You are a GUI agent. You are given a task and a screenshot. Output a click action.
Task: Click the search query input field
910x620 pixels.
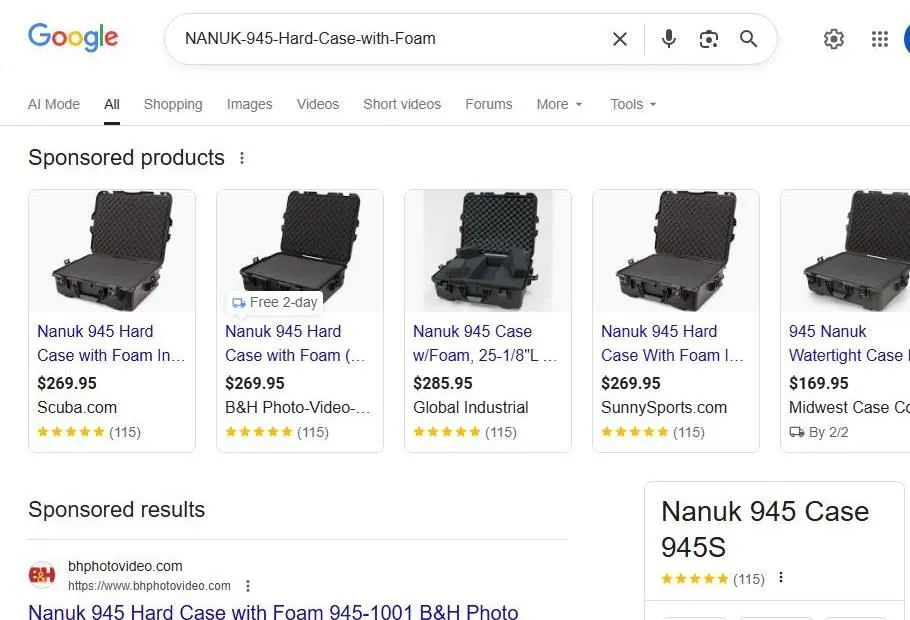[x=389, y=39]
